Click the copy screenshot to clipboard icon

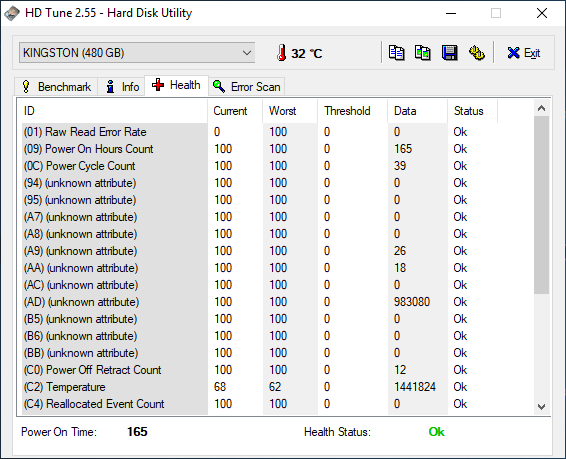423,53
